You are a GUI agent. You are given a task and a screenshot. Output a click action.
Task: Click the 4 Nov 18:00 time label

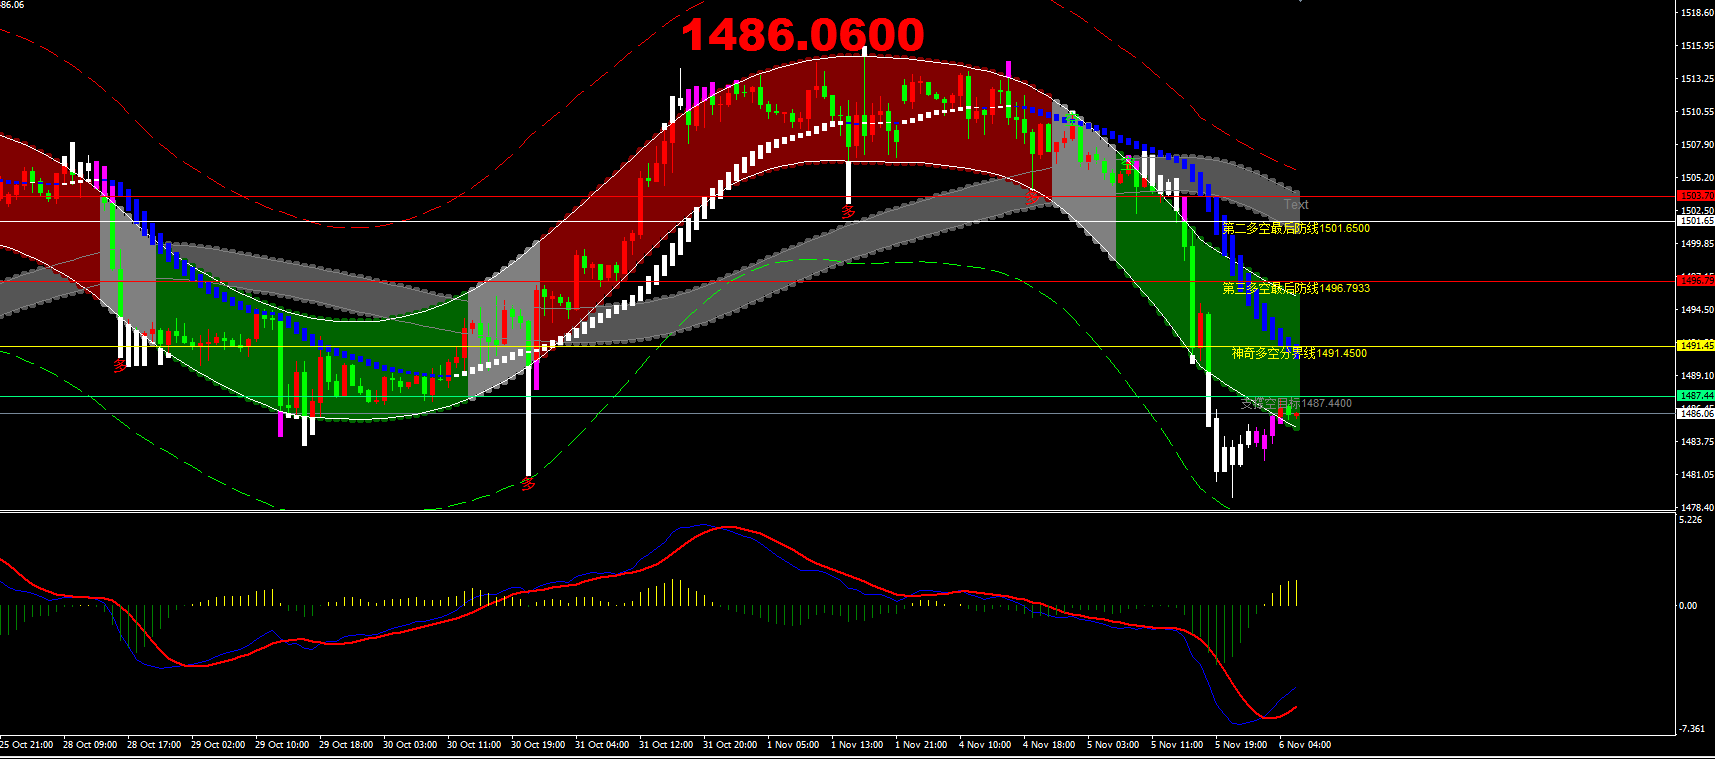(1049, 745)
